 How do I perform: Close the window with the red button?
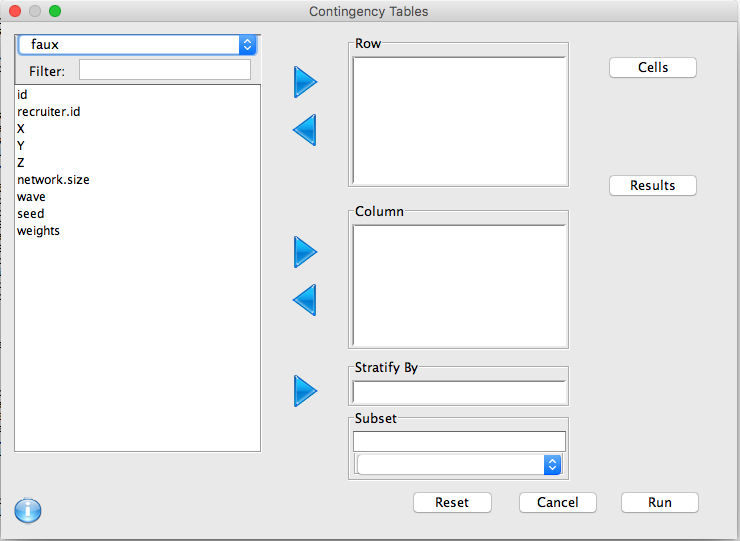15,11
